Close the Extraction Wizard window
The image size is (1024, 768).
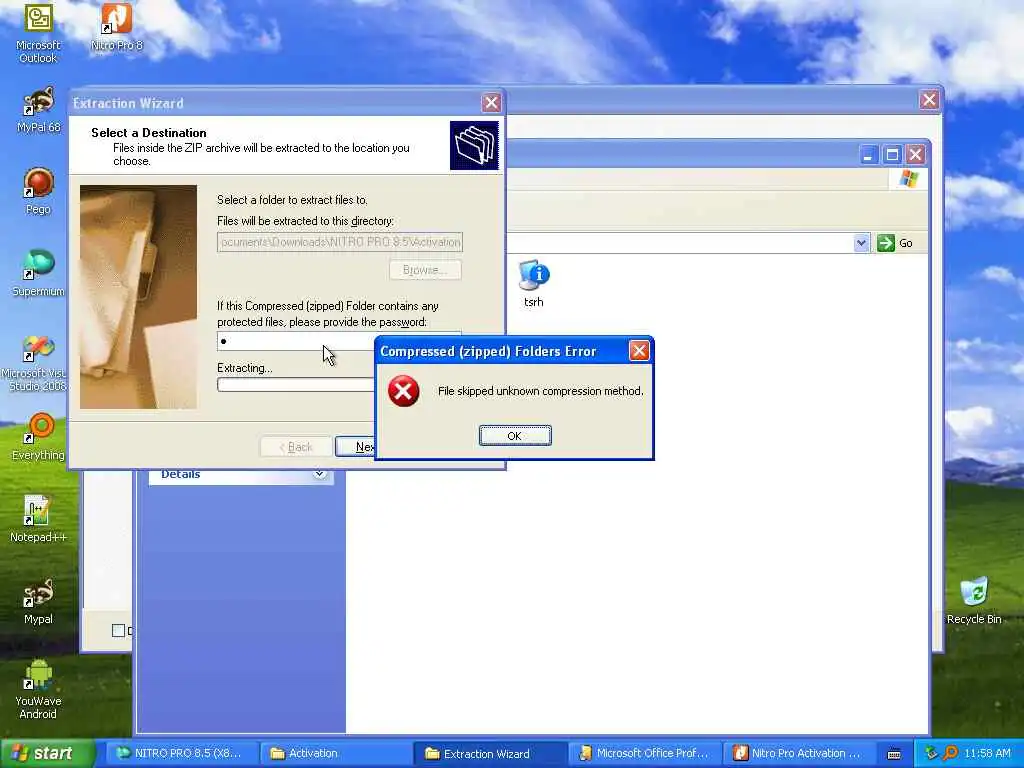[491, 103]
